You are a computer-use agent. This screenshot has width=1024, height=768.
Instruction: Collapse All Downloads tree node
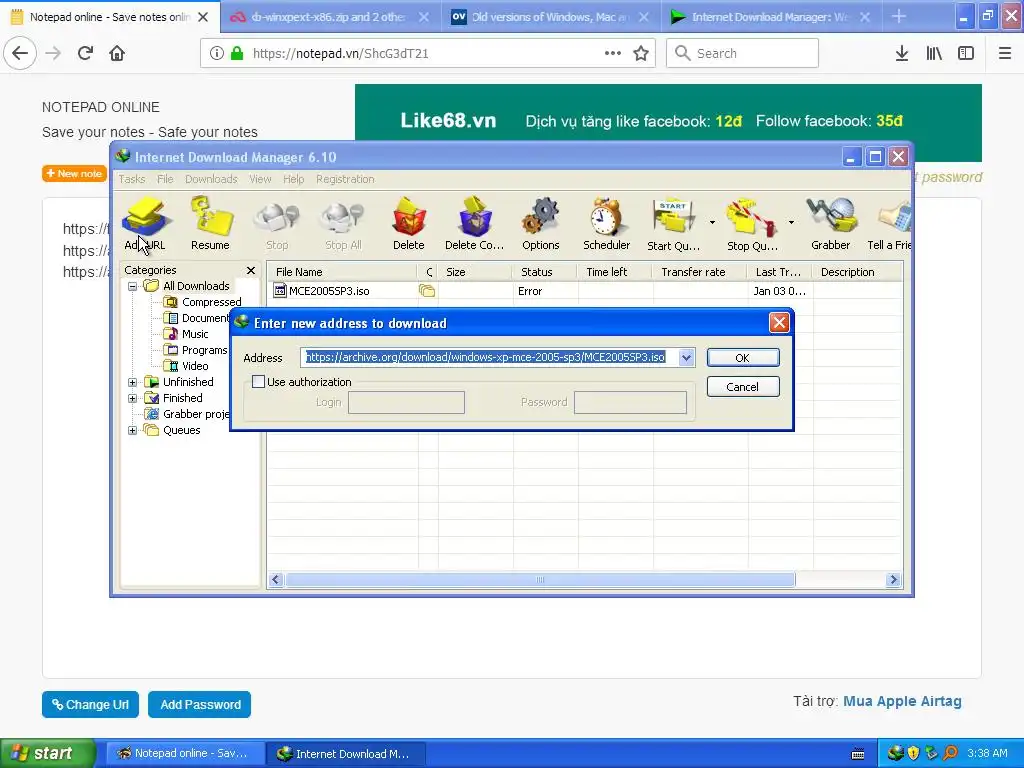click(133, 286)
